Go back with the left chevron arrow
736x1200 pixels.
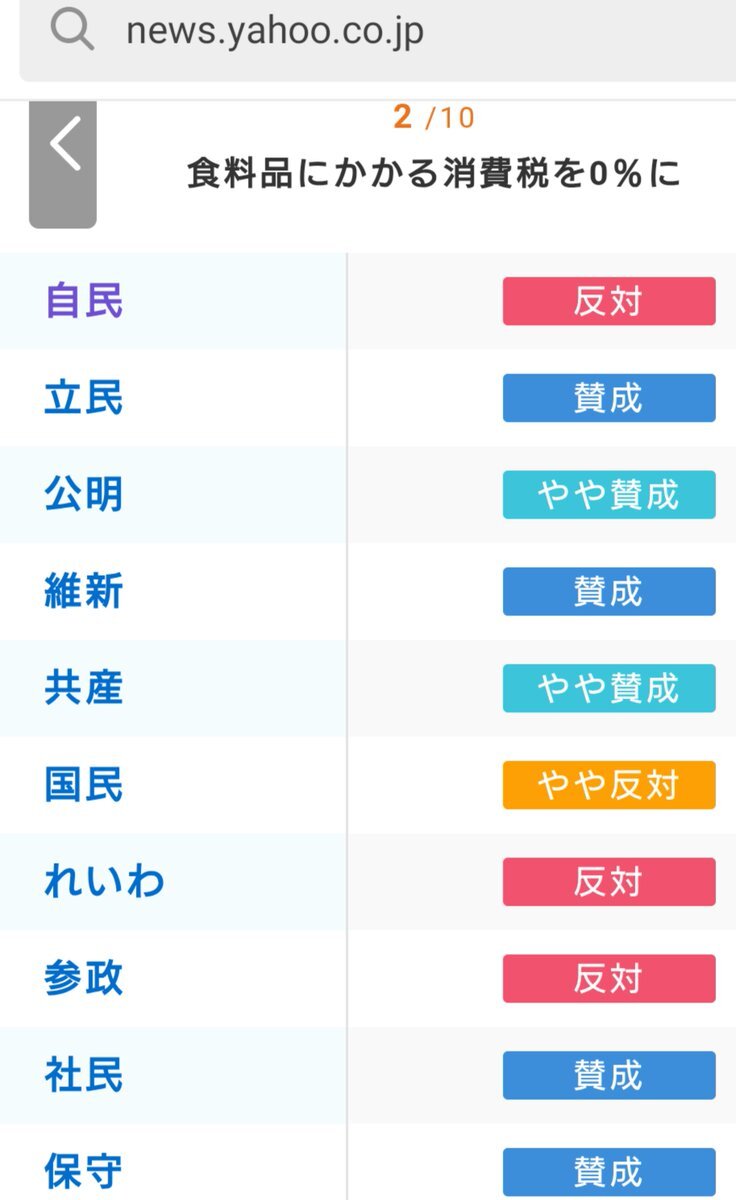coord(63,164)
